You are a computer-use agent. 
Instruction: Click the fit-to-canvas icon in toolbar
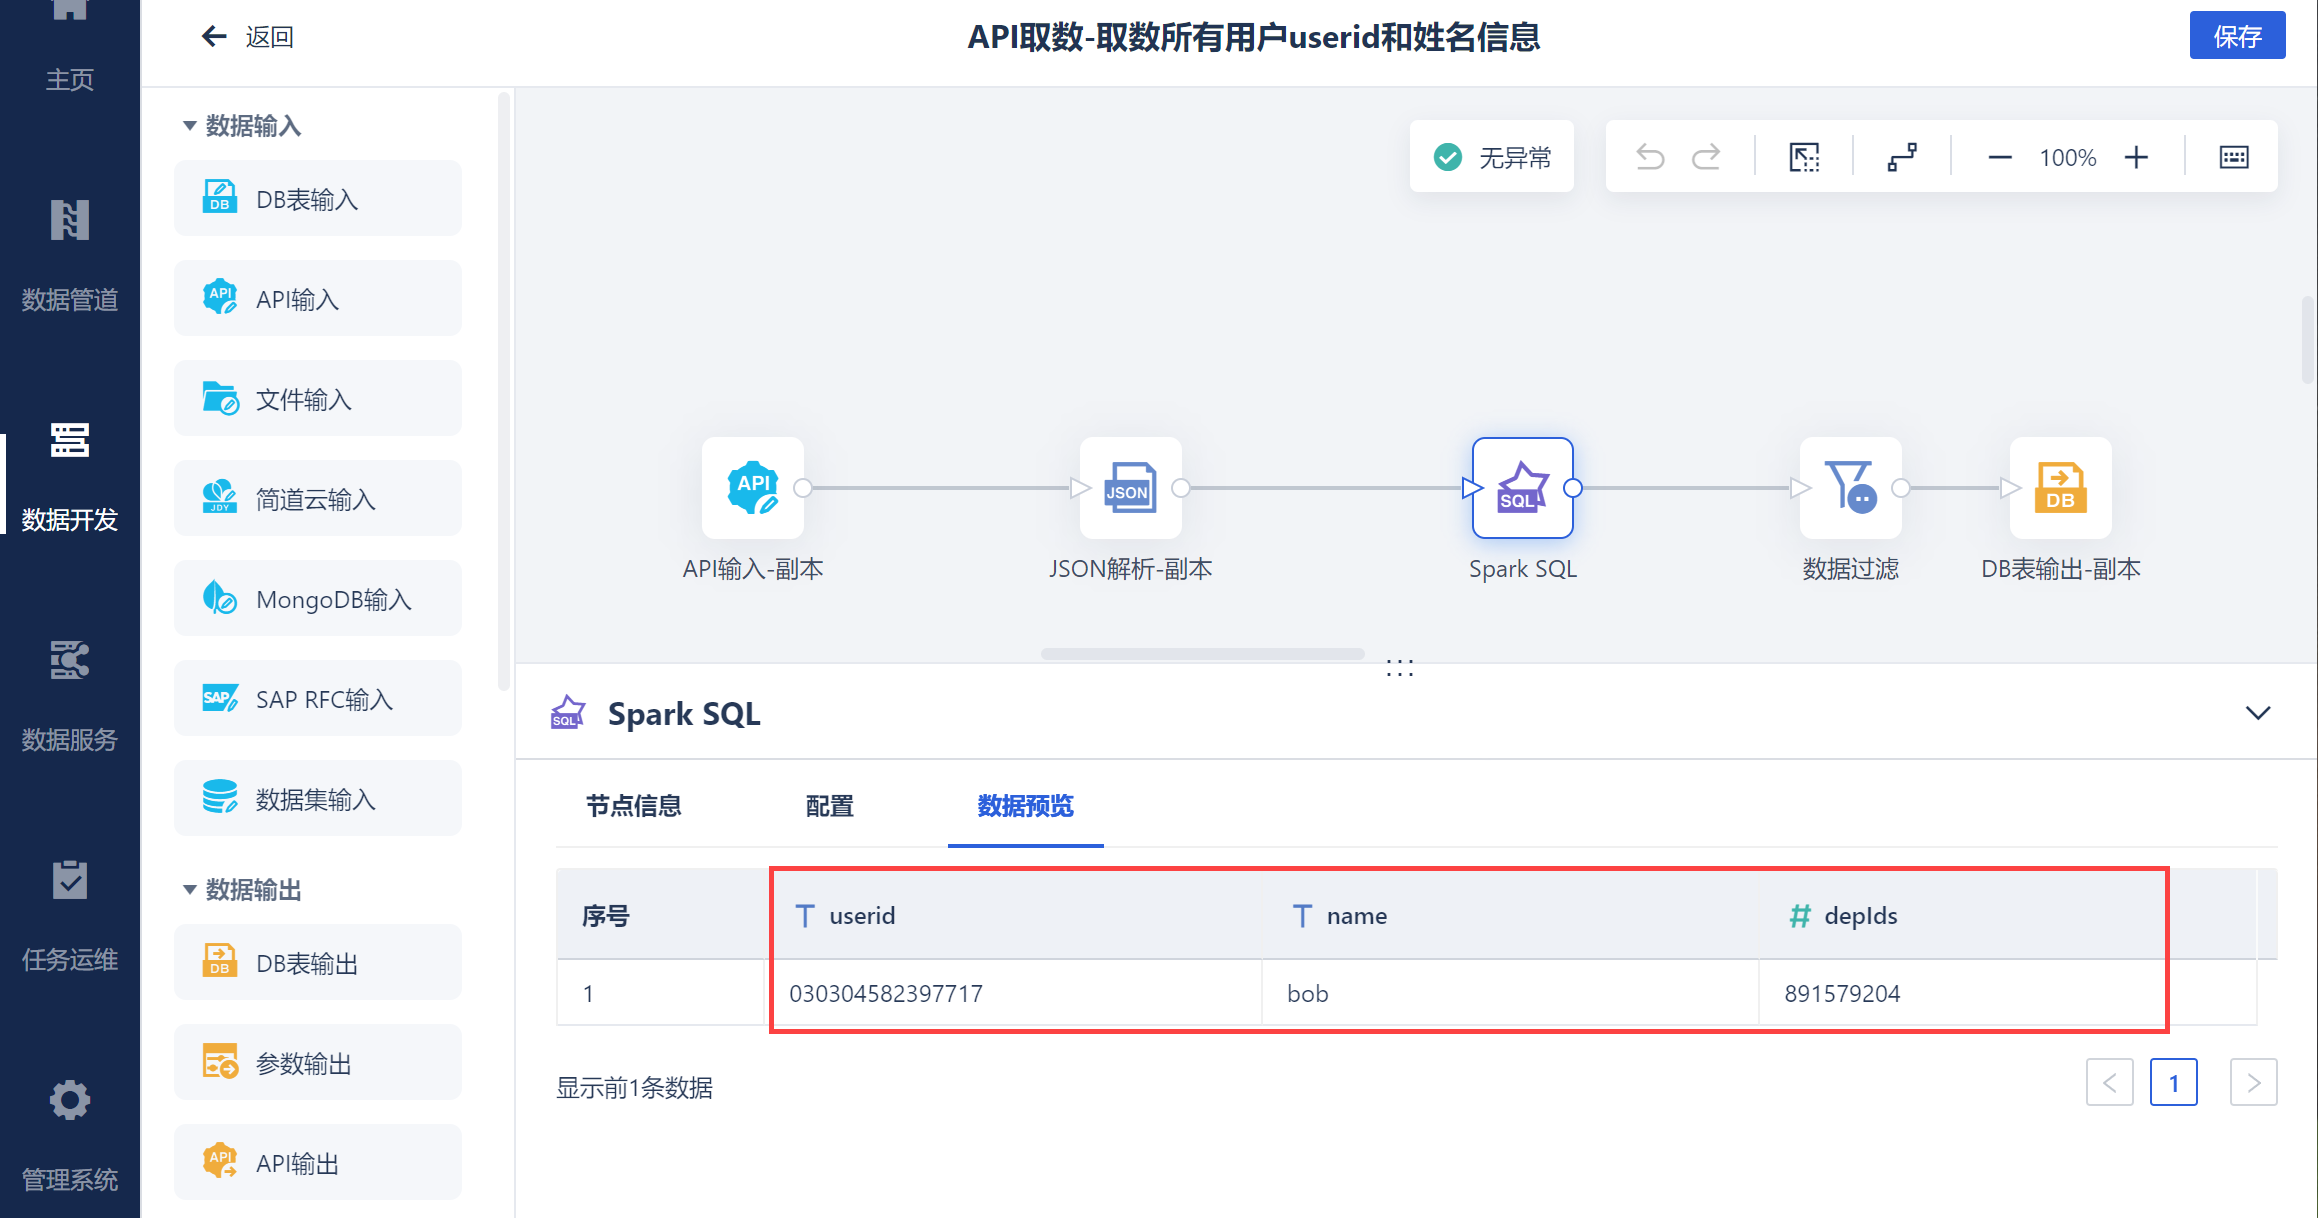(x=1804, y=157)
